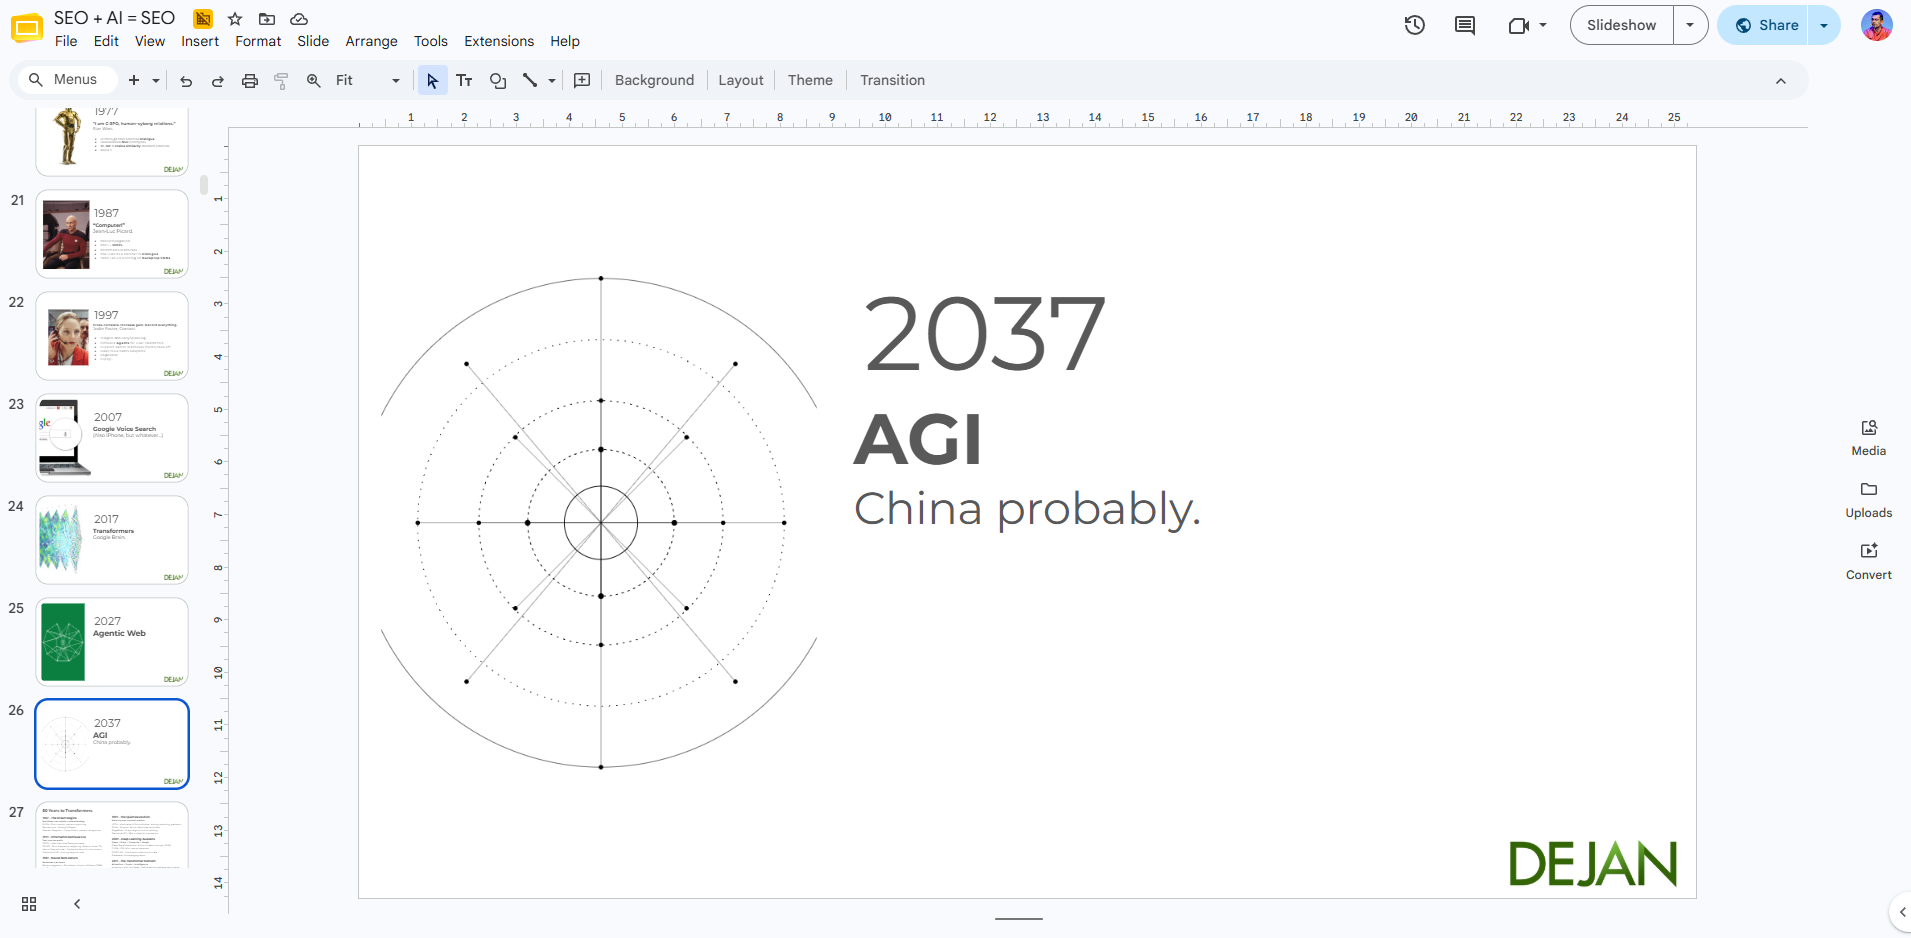Image resolution: width=1911 pixels, height=938 pixels.
Task: Collapse the filmstrip panel arrow
Action: click(x=77, y=904)
